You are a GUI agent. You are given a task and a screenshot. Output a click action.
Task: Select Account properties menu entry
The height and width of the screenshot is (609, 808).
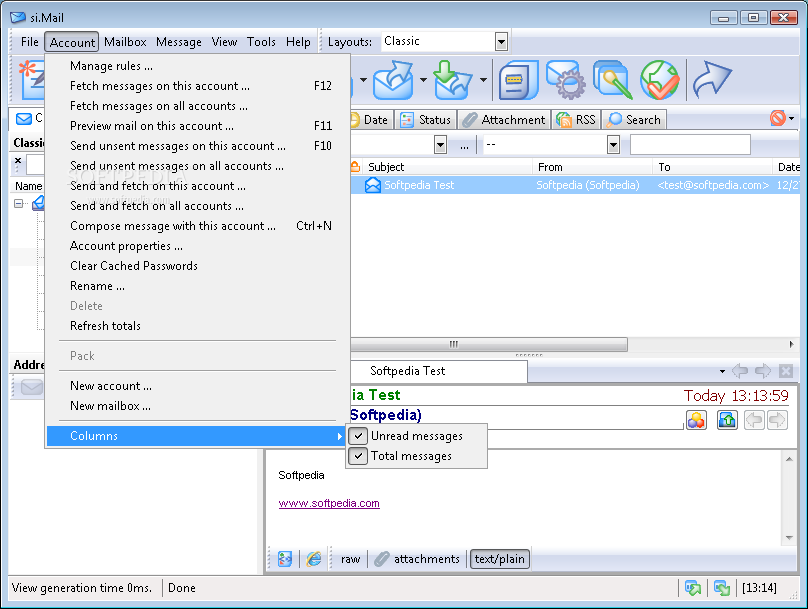(x=198, y=246)
